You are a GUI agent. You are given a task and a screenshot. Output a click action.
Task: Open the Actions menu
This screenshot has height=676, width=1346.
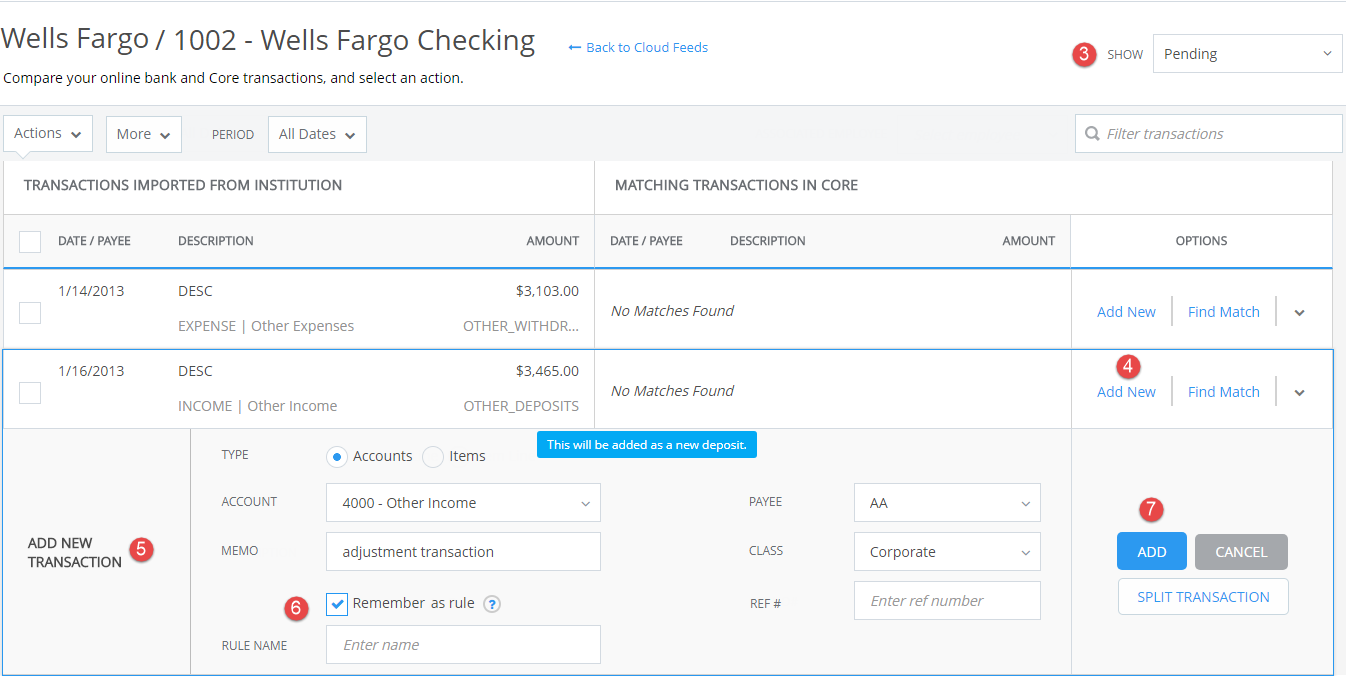(x=47, y=132)
